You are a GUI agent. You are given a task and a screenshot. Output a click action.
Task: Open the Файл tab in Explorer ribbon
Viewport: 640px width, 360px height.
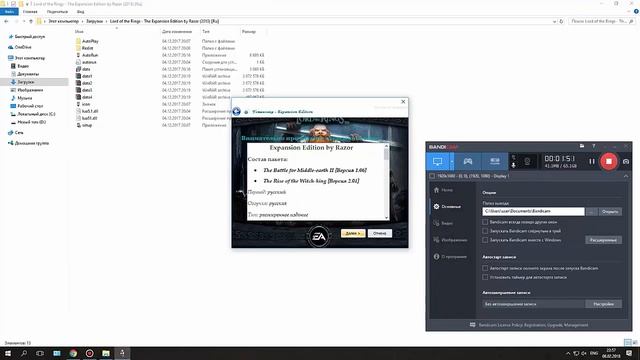(x=9, y=12)
